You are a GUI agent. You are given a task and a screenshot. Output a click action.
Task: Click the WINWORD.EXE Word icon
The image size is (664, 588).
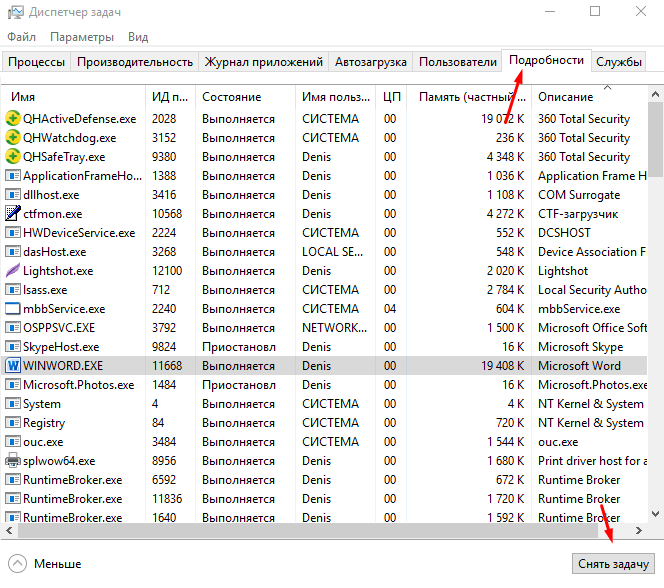(x=13, y=366)
